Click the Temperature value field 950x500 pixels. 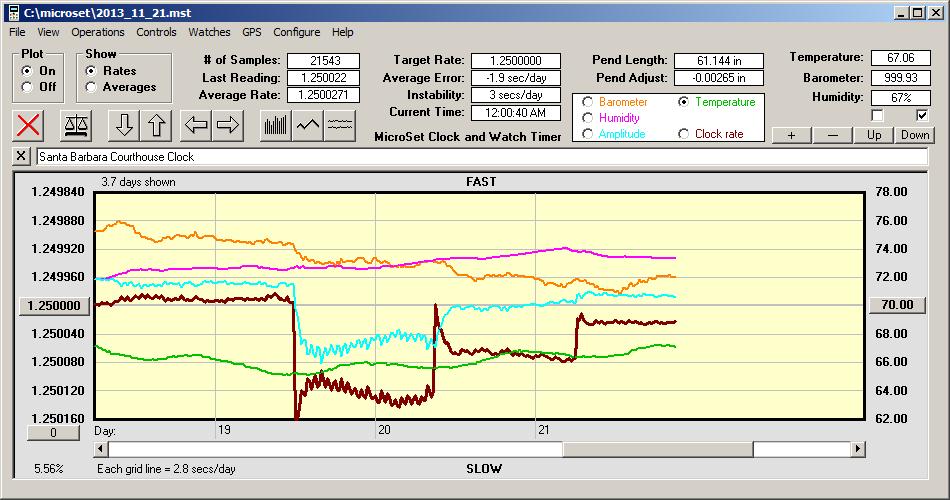pyautogui.click(x=900, y=58)
